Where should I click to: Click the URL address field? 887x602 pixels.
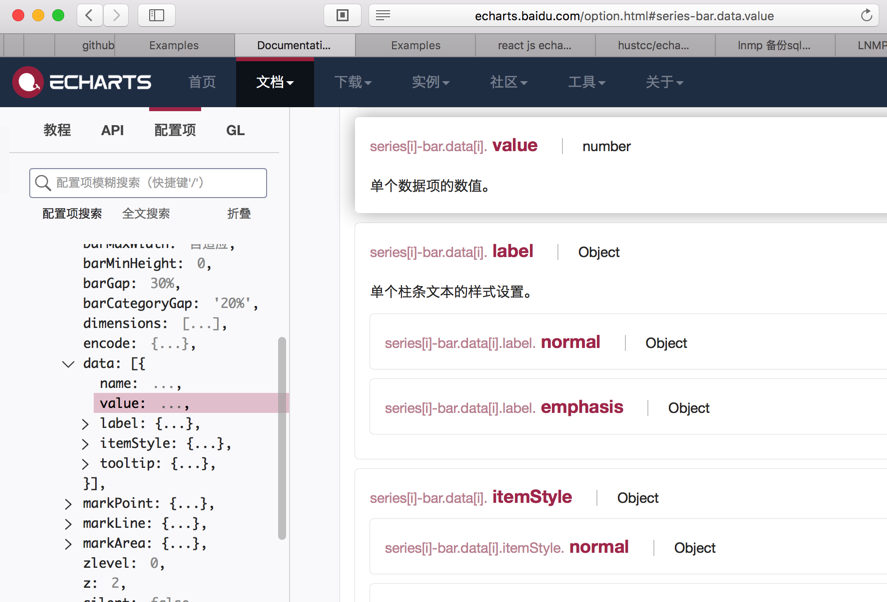coord(624,15)
